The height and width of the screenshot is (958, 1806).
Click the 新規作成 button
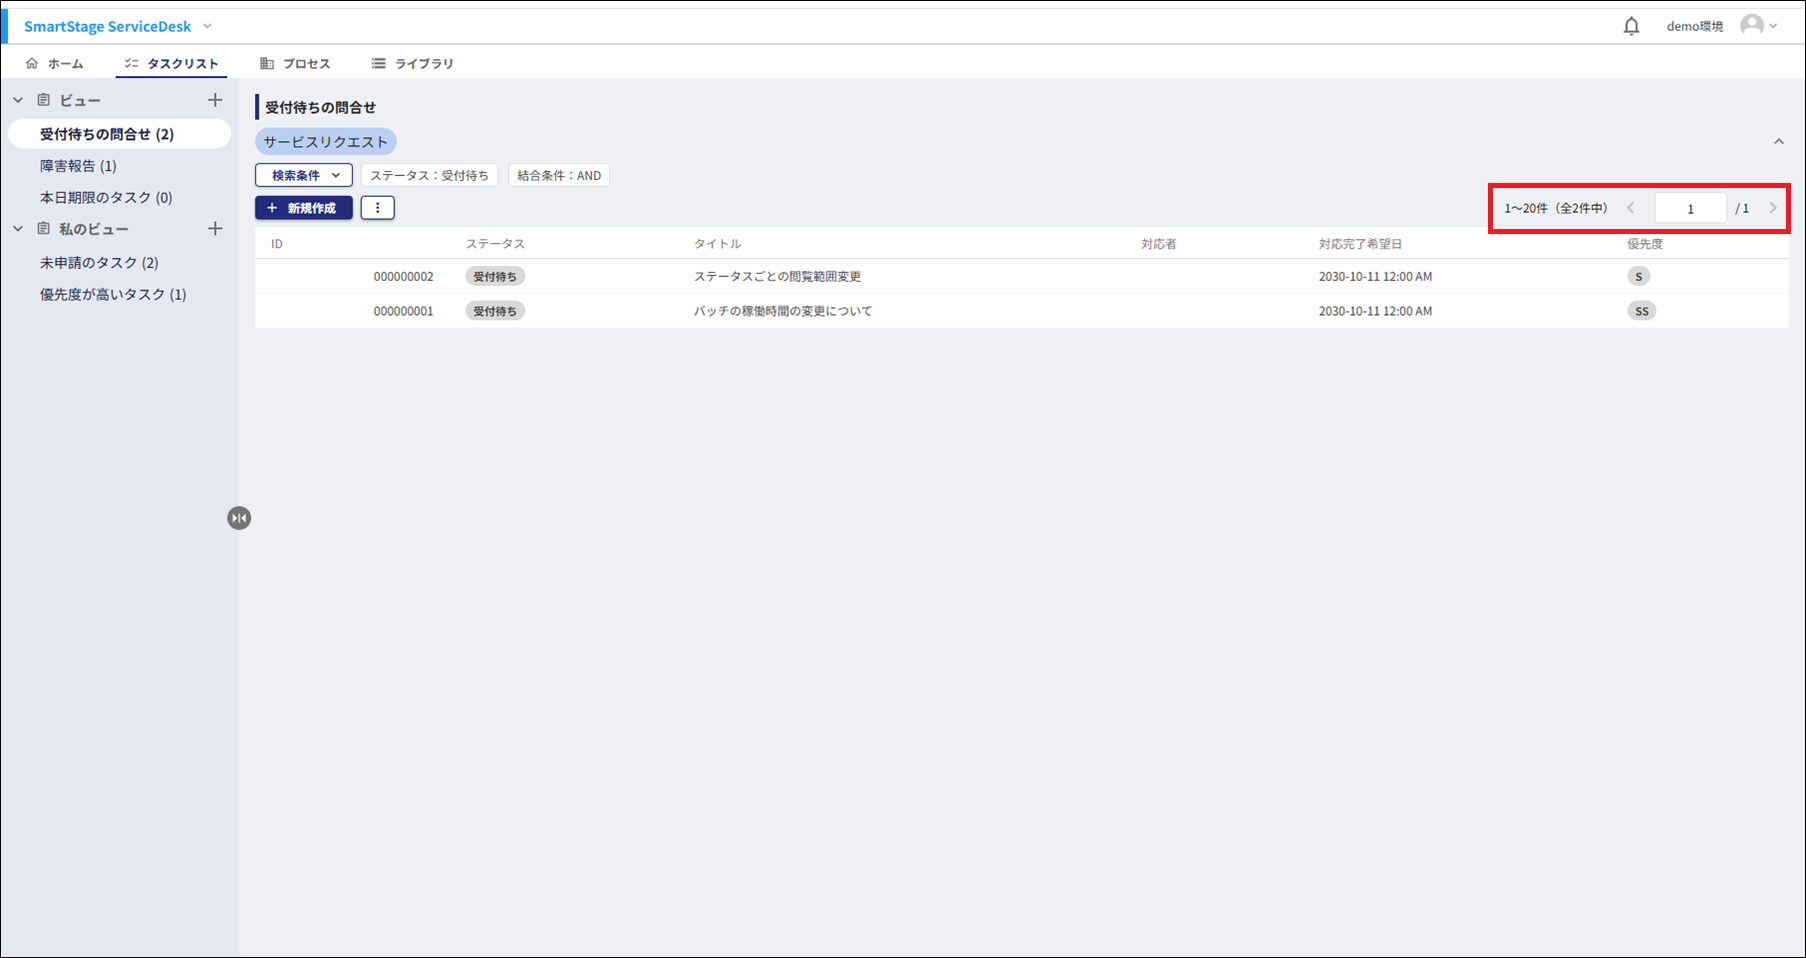click(x=303, y=208)
